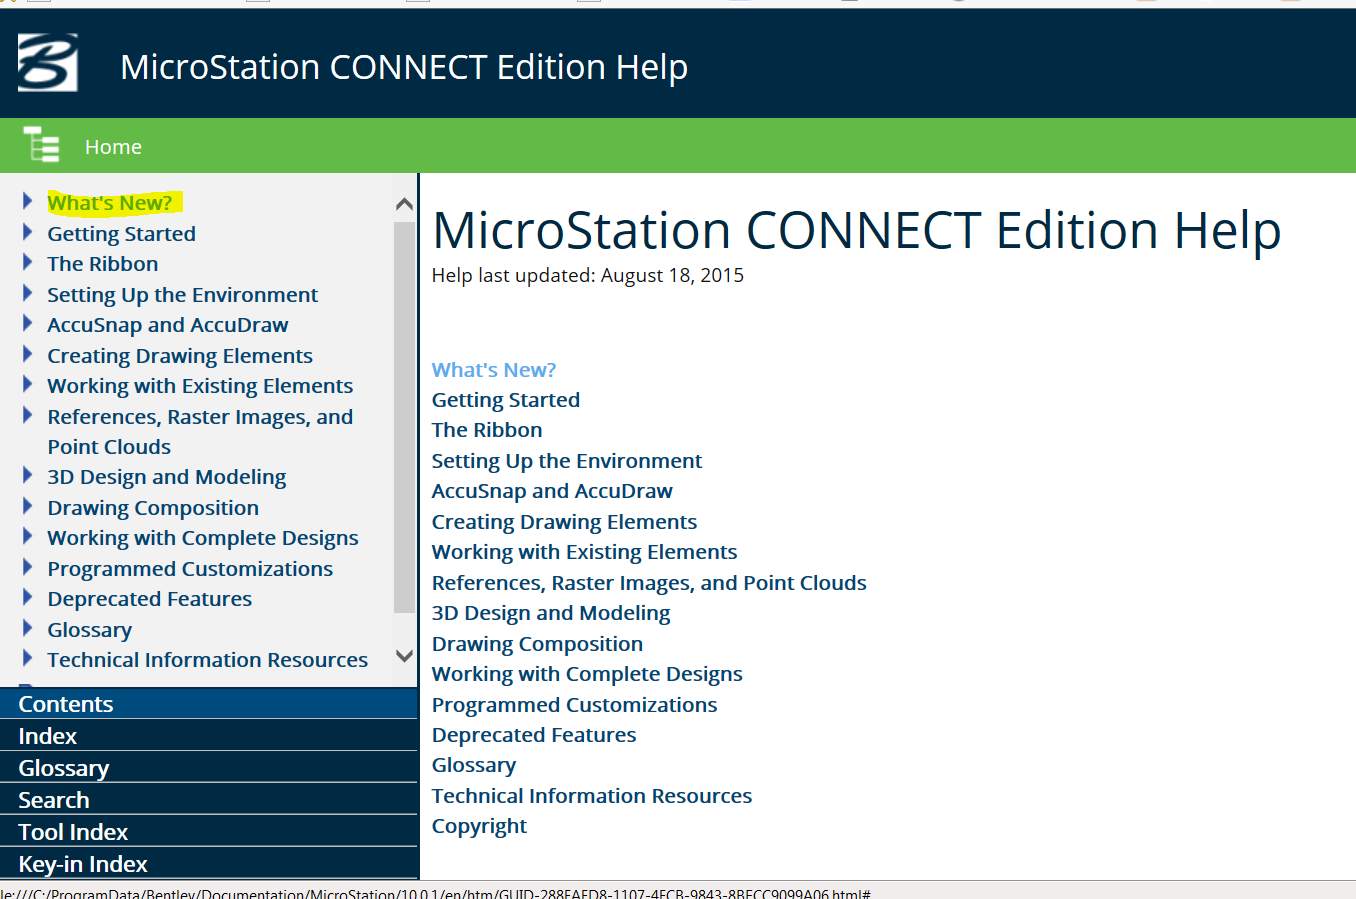Open The Ribbon in sidebar tree
1356x899 pixels.
coord(103,264)
